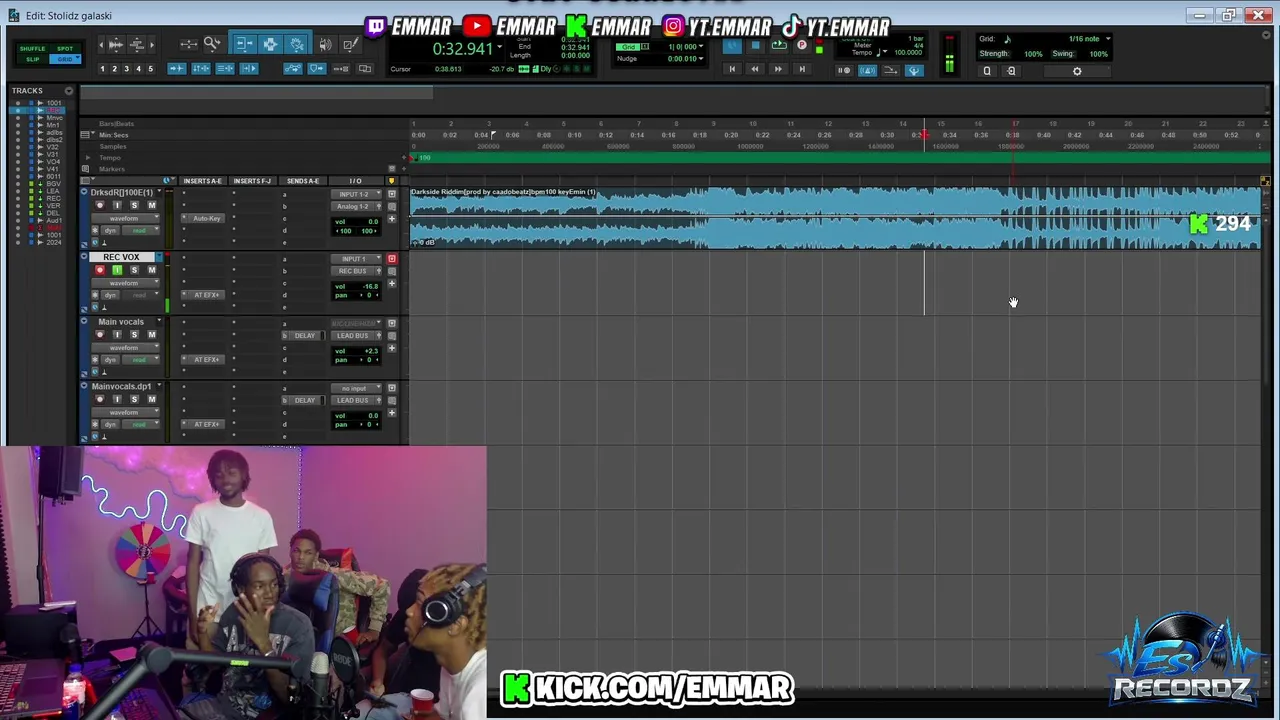Screen dimensions: 1280x720
Task: Click the playhead marker in Min:Secs ruler
Action: (924, 135)
